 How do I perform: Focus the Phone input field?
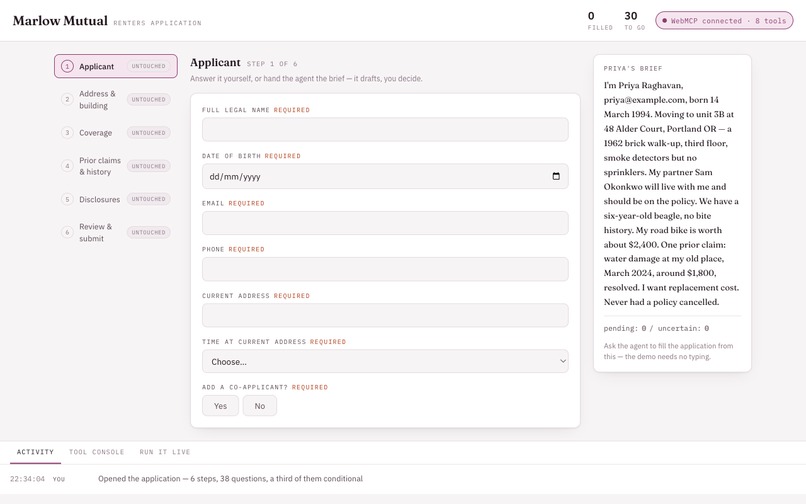point(385,269)
